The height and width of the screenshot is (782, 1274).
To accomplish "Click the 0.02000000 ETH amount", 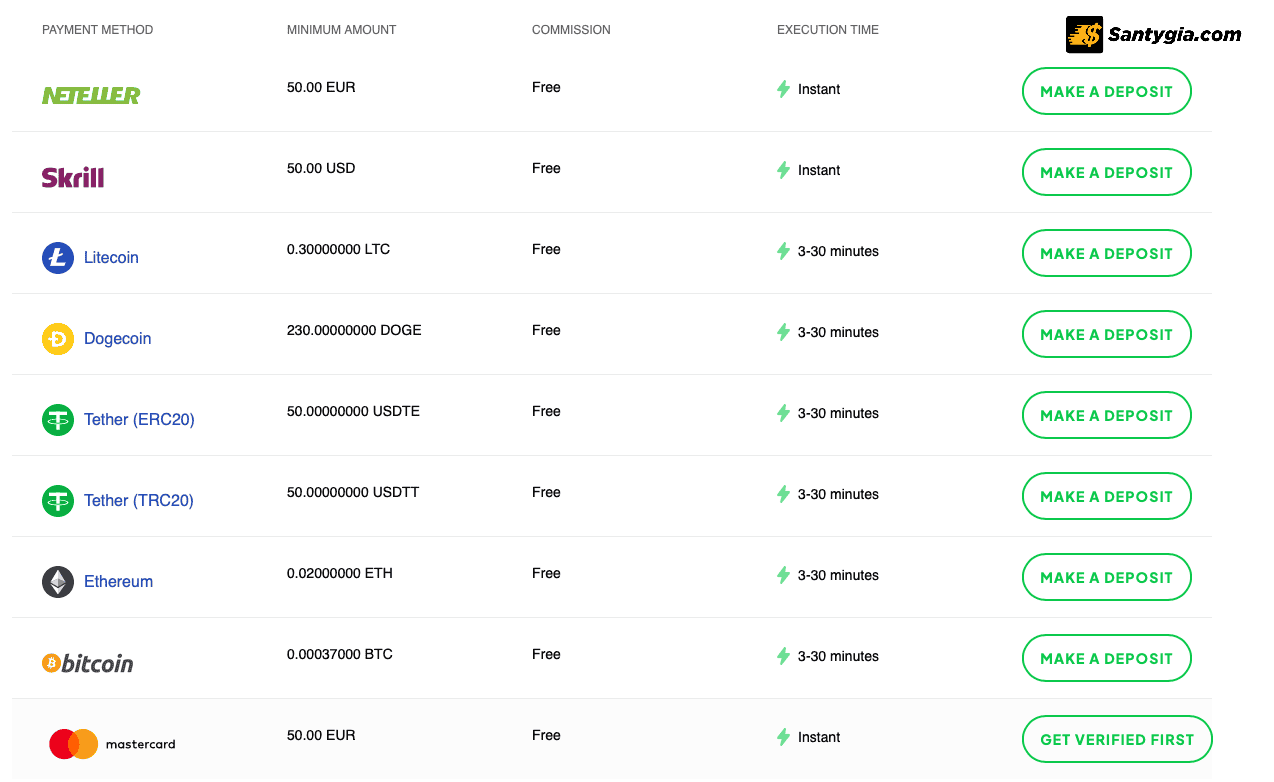I will tap(340, 573).
